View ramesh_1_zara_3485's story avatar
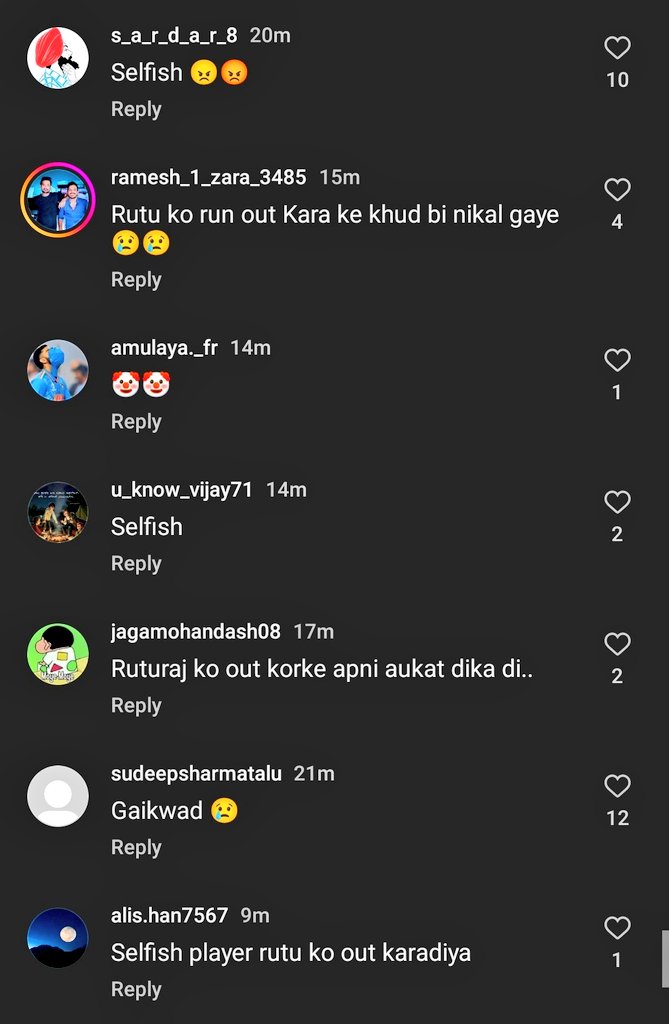This screenshot has height=1024, width=669. pyautogui.click(x=58, y=200)
